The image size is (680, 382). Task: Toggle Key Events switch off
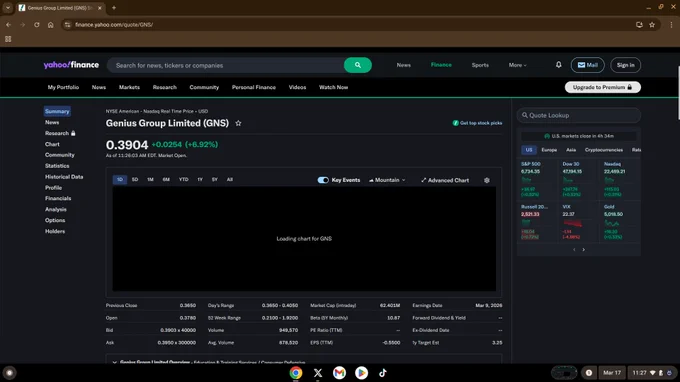[323, 180]
